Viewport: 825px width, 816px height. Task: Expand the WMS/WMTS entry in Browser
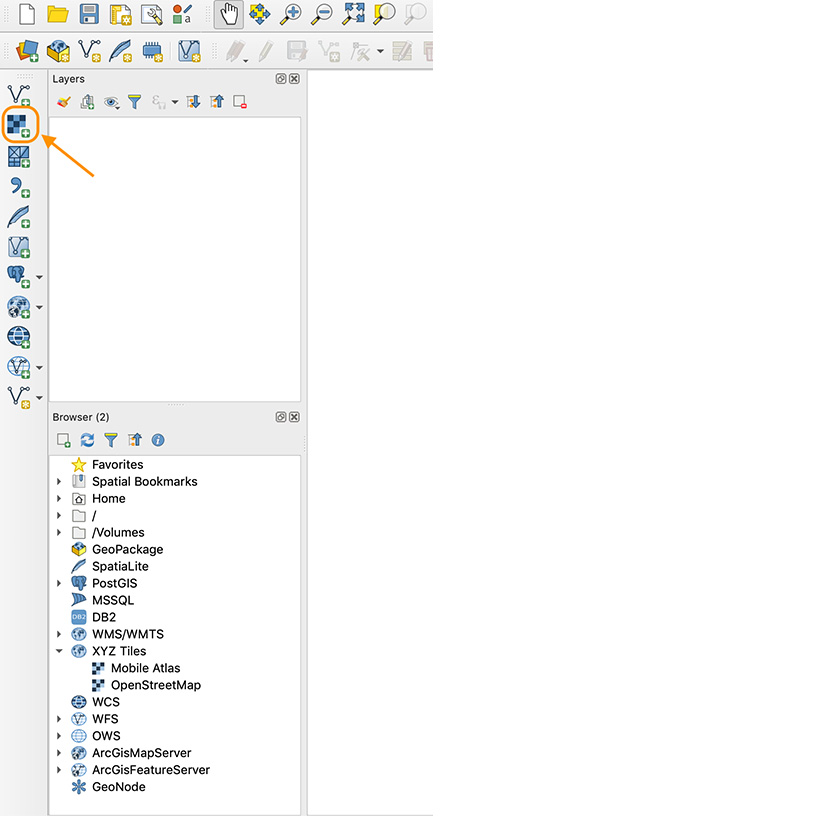(x=58, y=634)
